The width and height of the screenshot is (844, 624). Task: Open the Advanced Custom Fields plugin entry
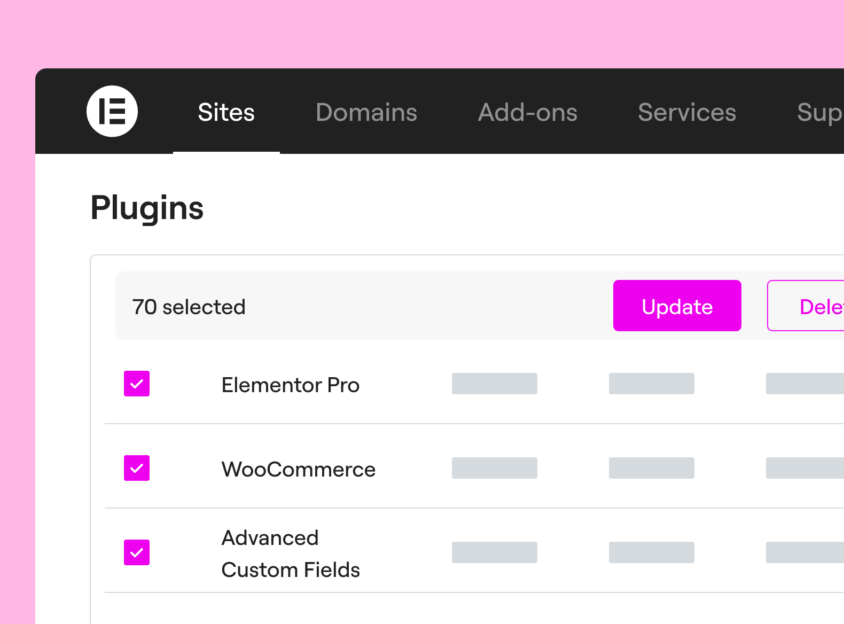[290, 553]
